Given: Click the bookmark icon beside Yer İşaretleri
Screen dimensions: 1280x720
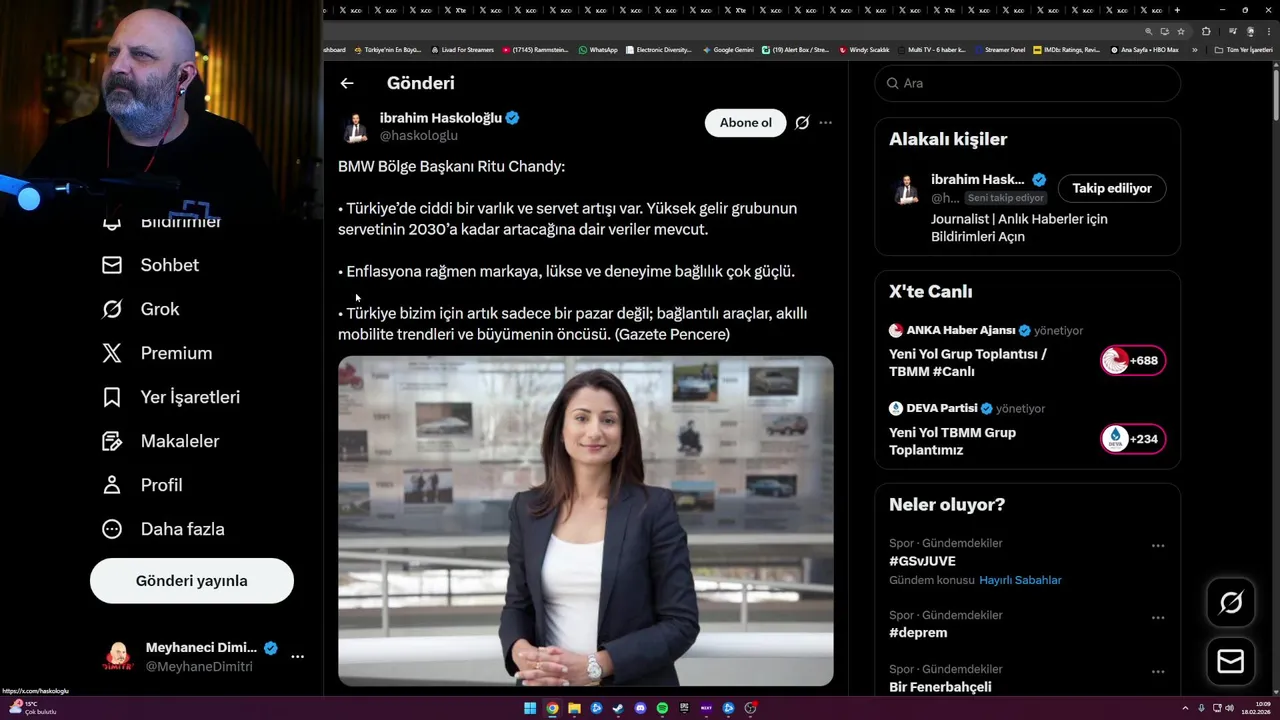Looking at the screenshot, I should 112,397.
